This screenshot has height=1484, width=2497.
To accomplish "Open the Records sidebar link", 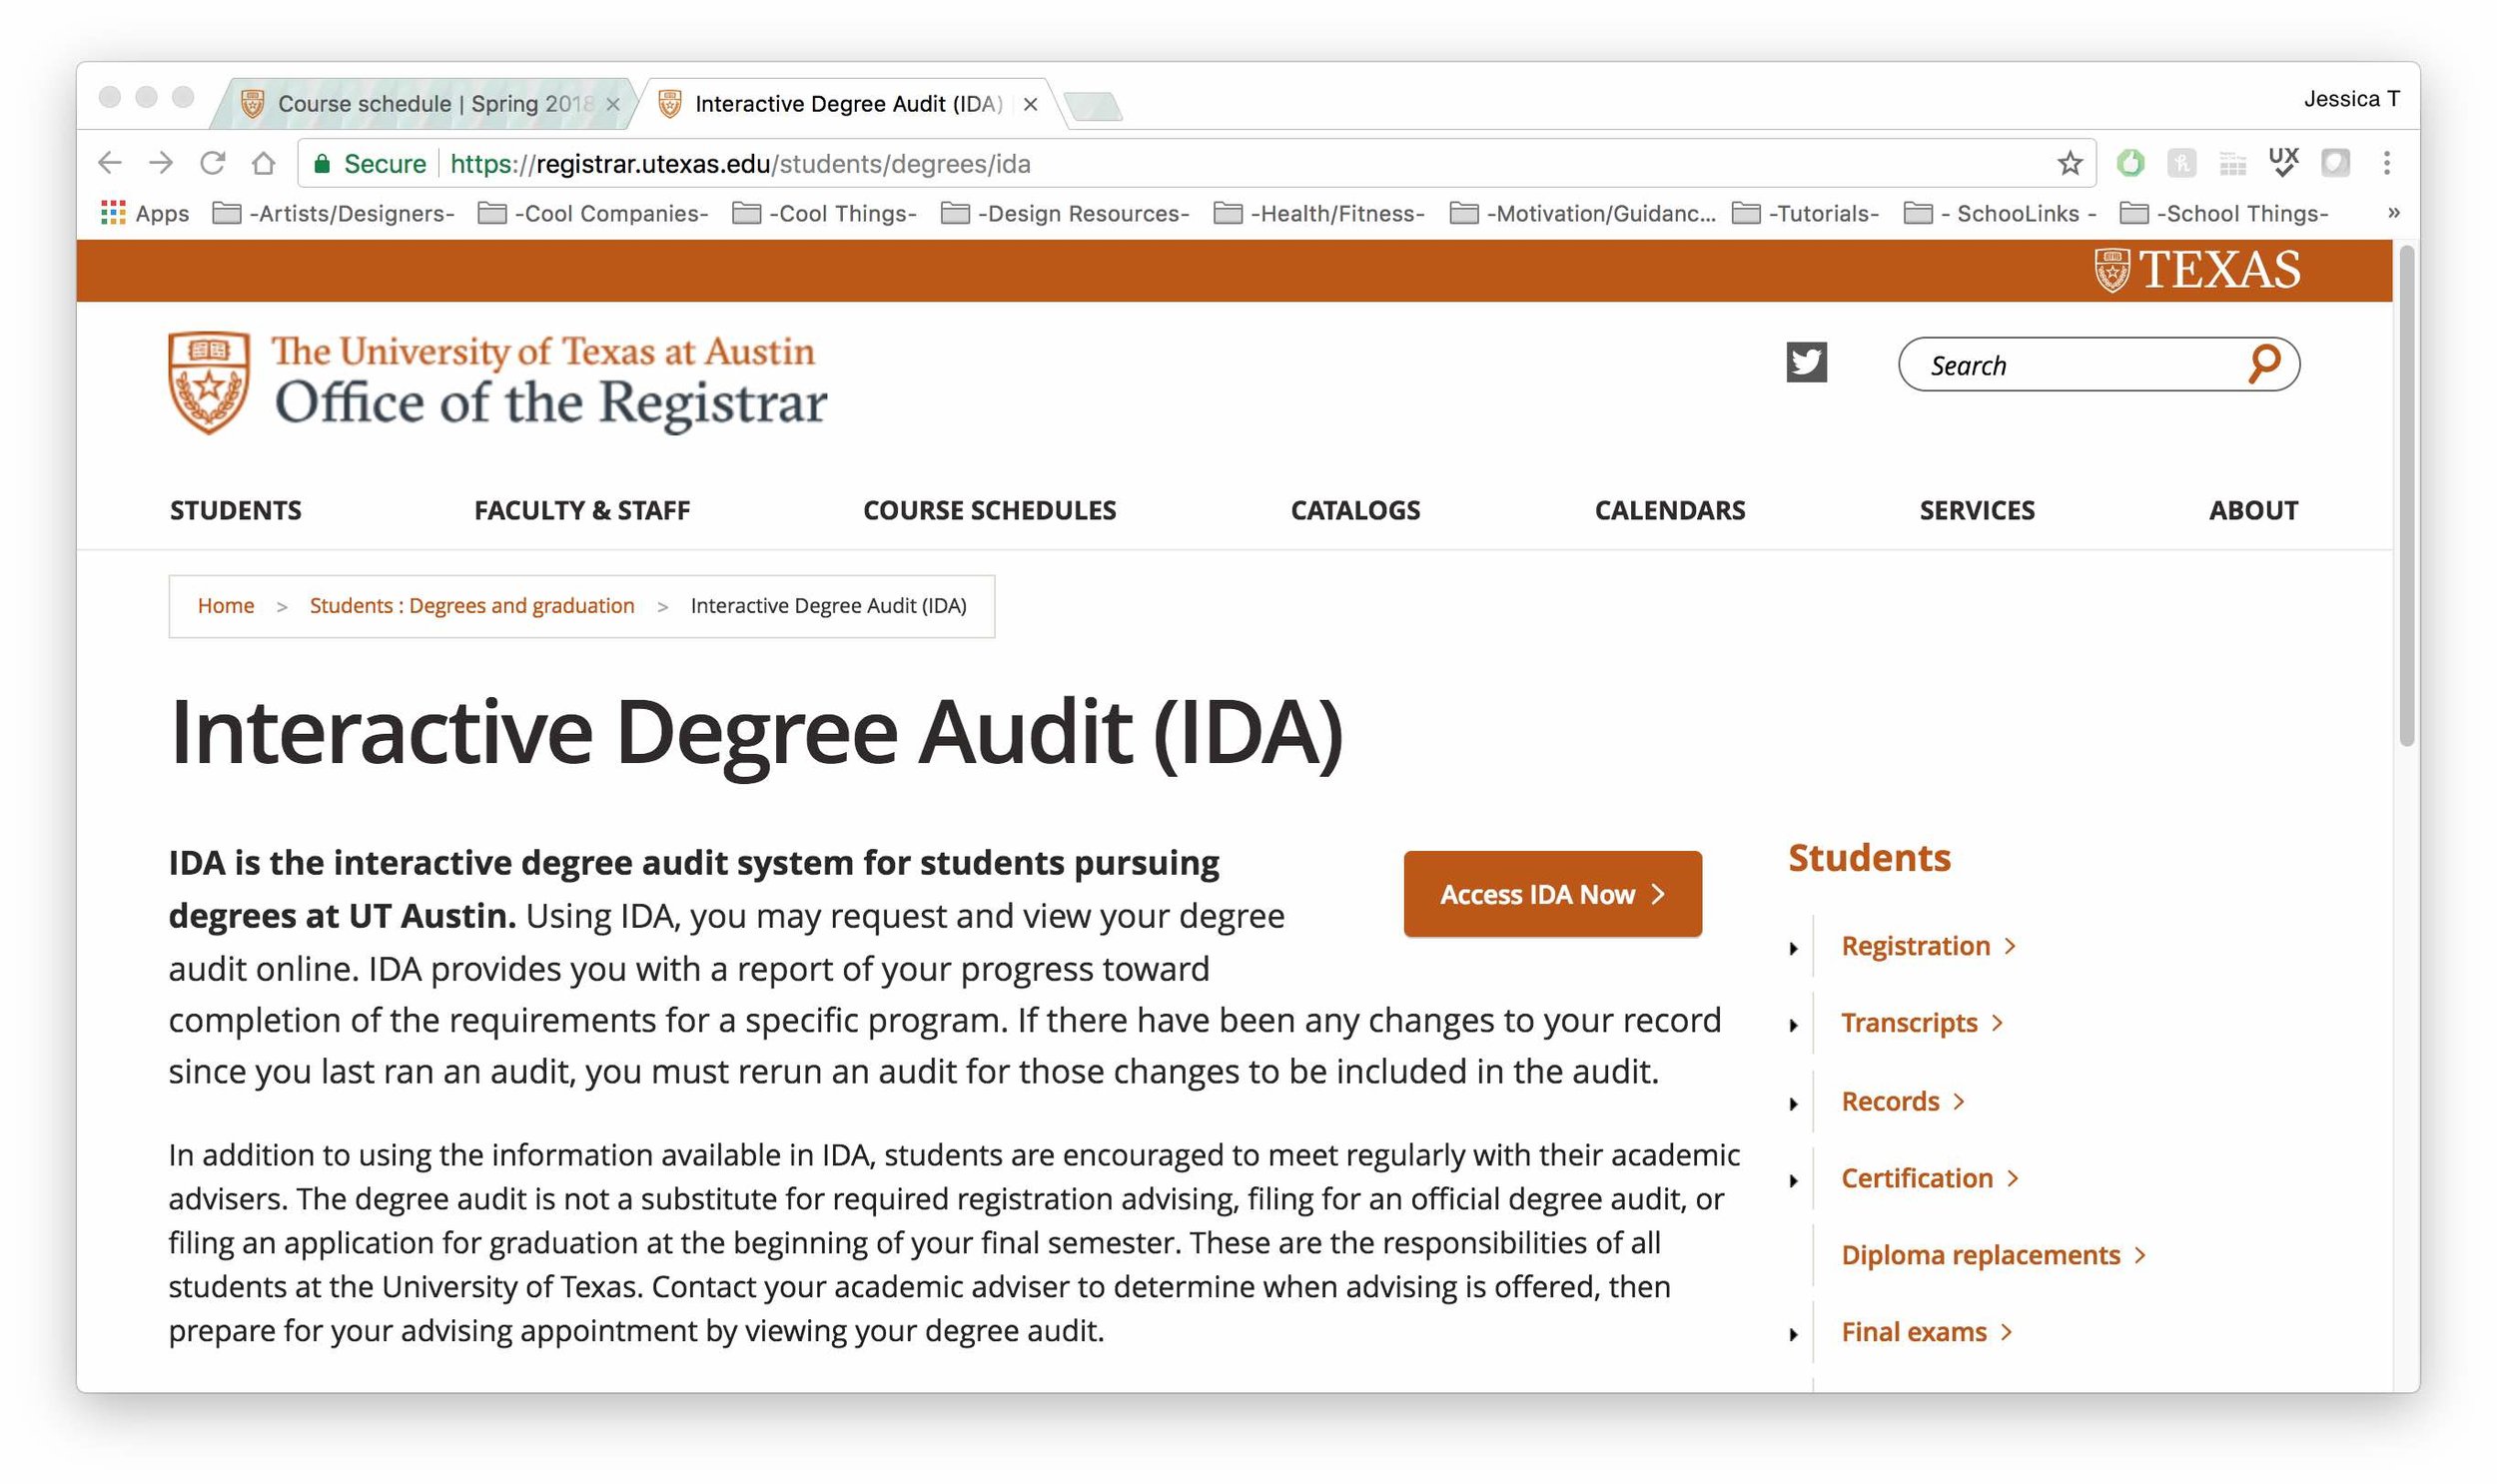I will 1902,1101.
